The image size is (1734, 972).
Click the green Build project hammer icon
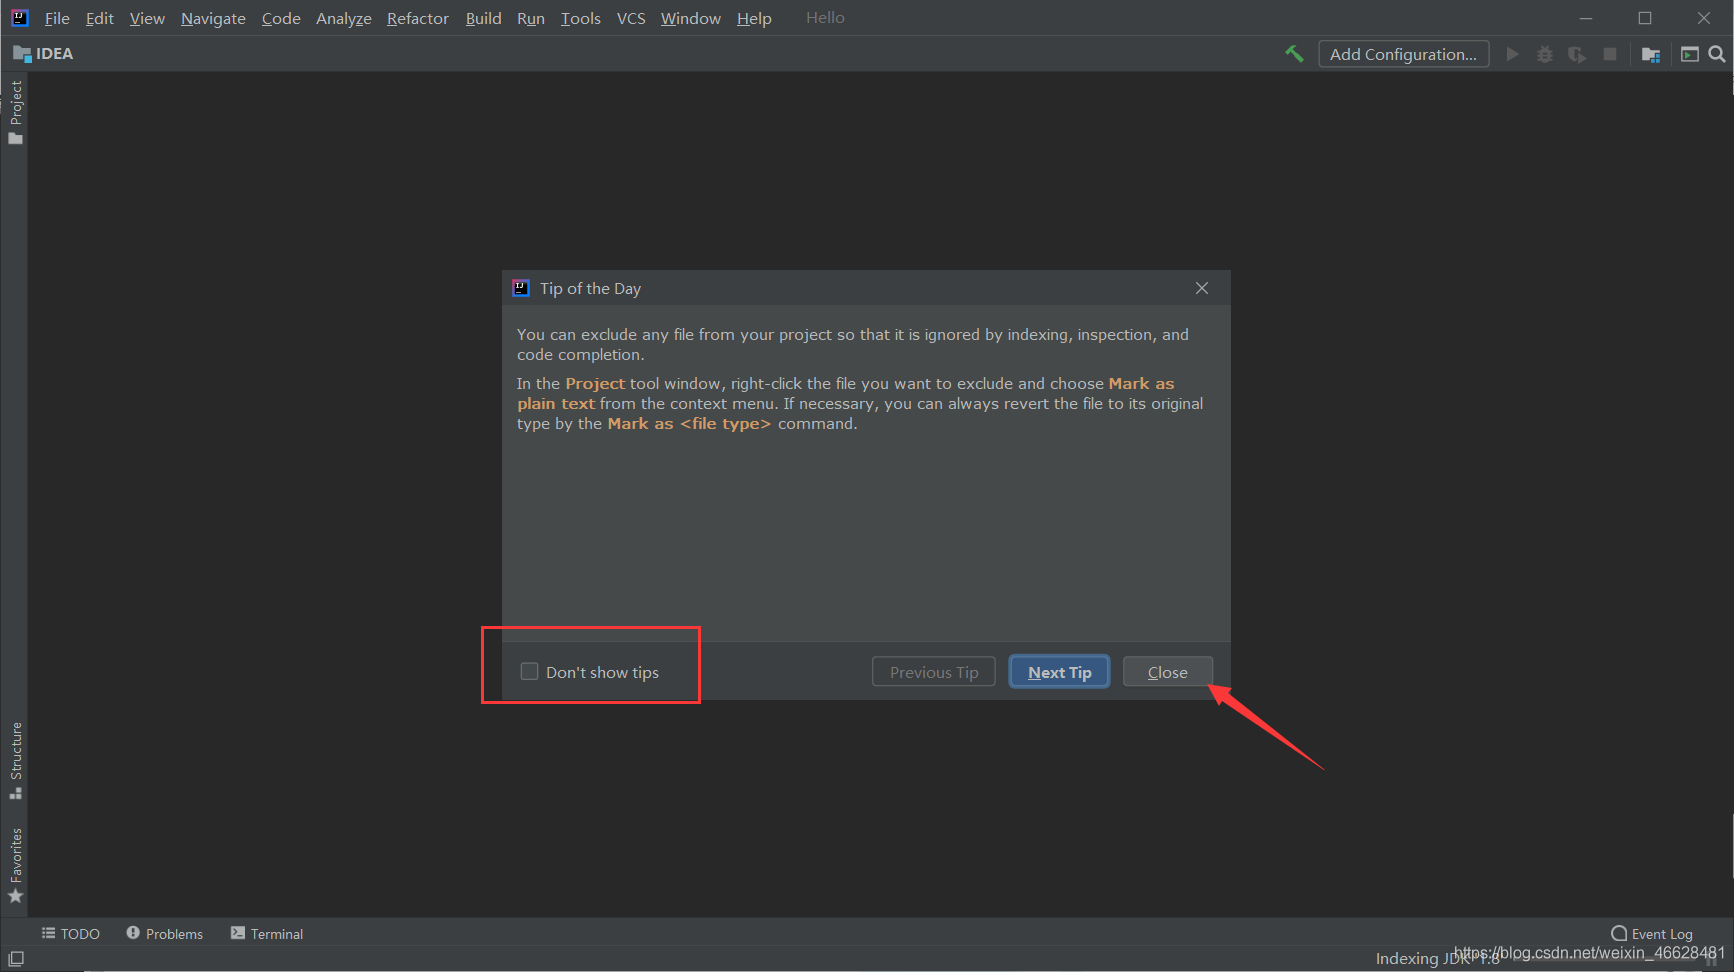point(1294,53)
